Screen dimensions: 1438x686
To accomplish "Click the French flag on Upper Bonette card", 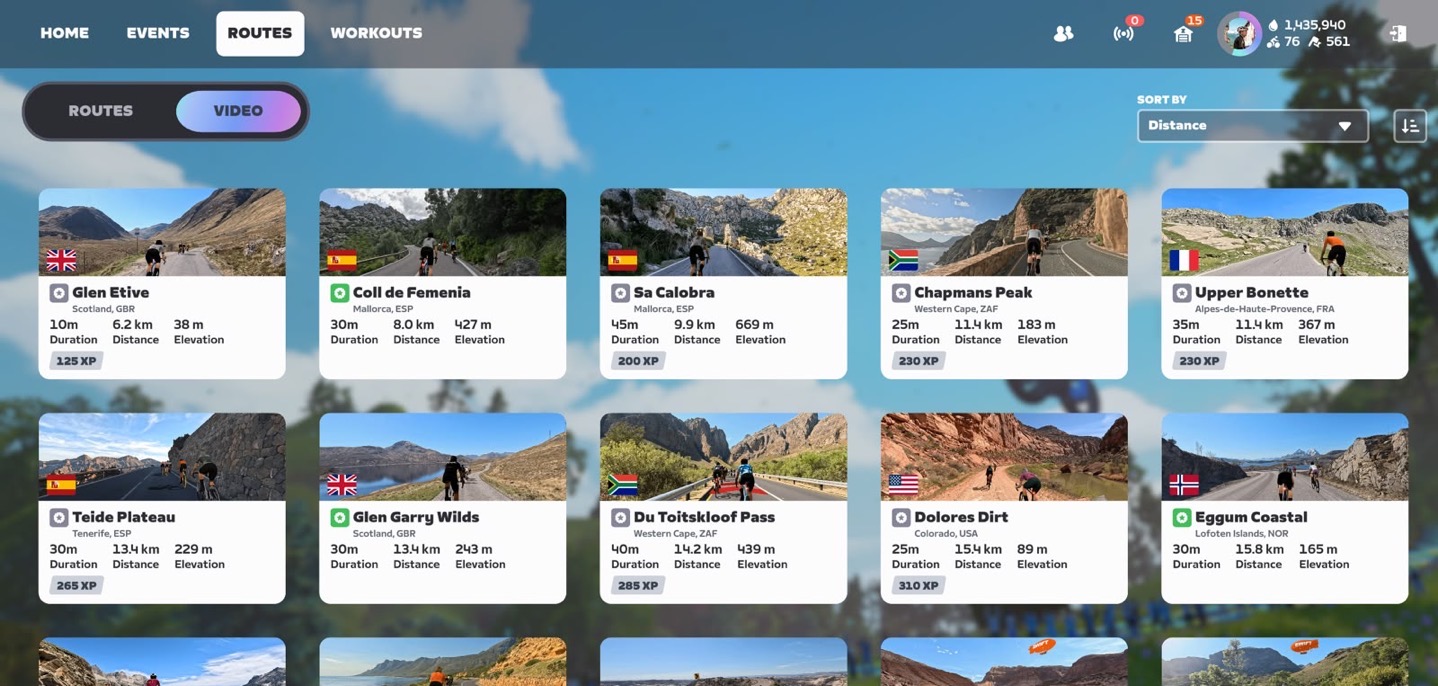I will 1184,260.
